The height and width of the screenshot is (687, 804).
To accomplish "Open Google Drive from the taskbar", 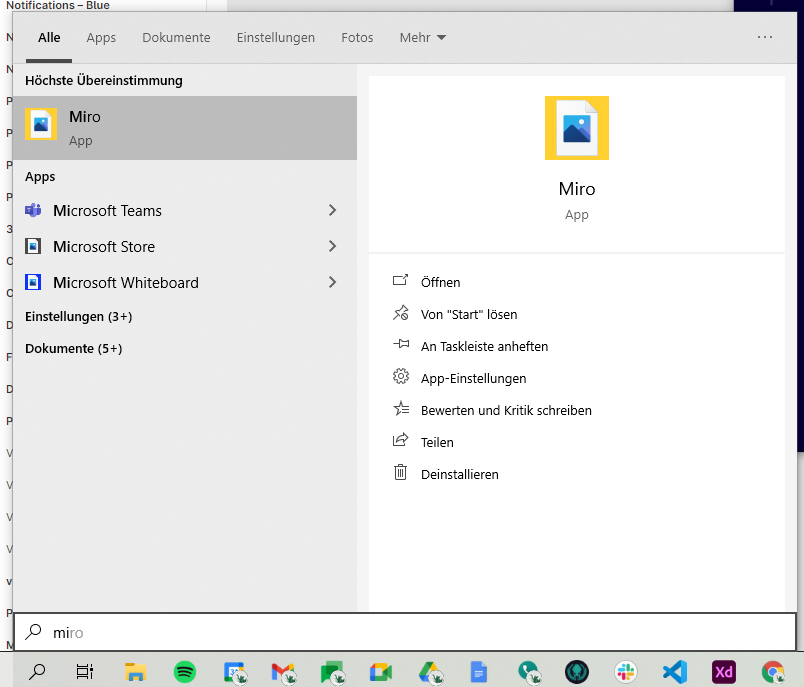I will 431,672.
